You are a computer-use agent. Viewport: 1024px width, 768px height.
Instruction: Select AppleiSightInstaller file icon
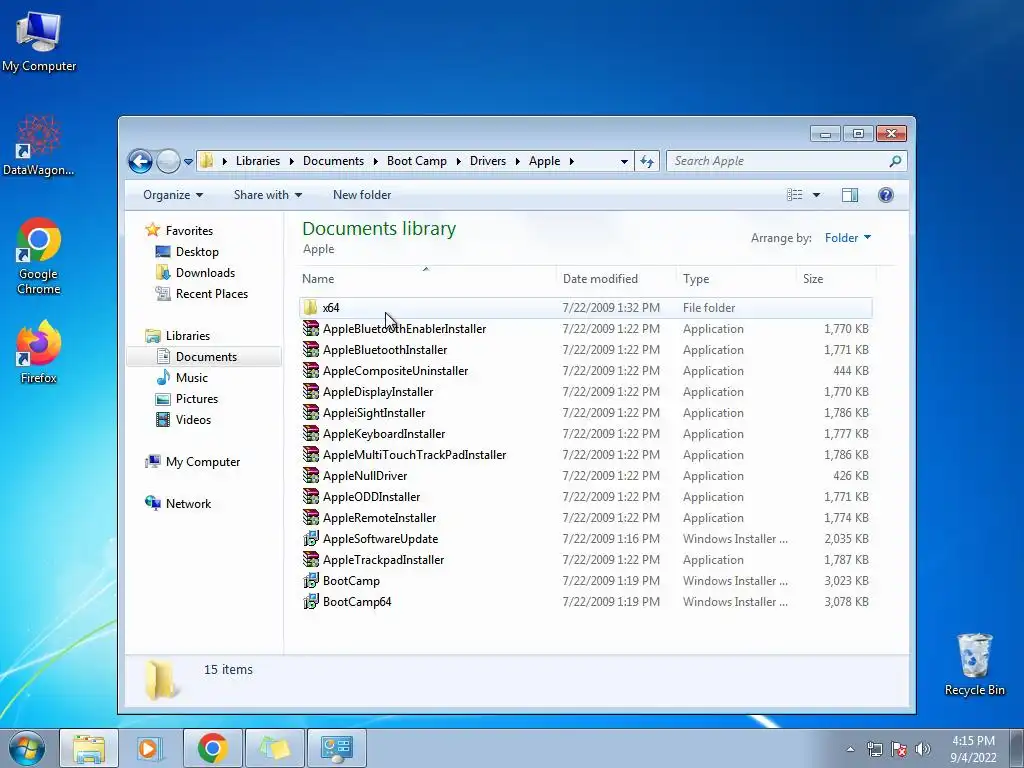point(311,413)
